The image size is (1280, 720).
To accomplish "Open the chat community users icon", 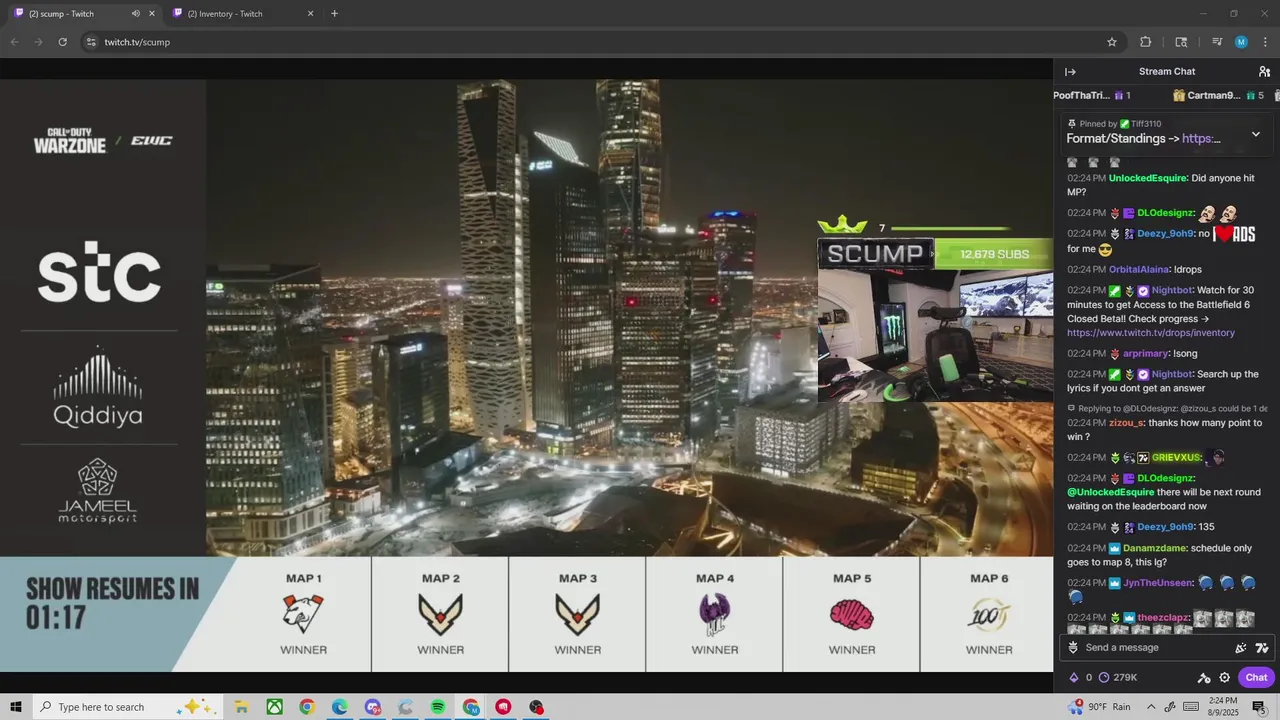I will 1264,72.
